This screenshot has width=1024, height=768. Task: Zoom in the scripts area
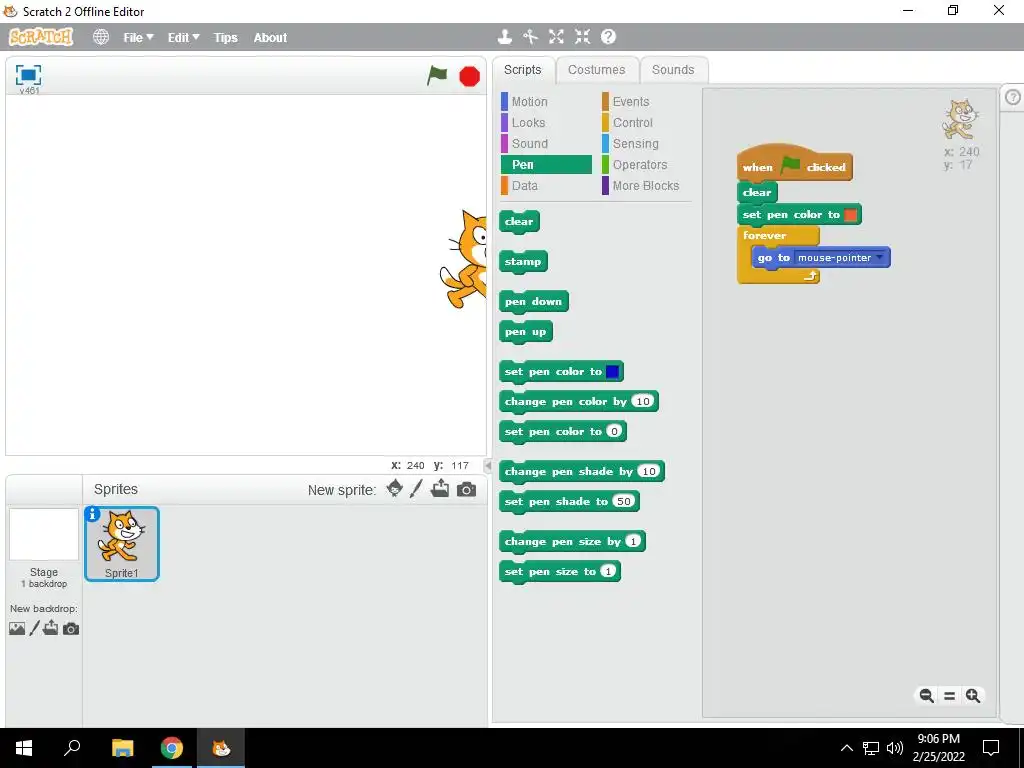[973, 696]
